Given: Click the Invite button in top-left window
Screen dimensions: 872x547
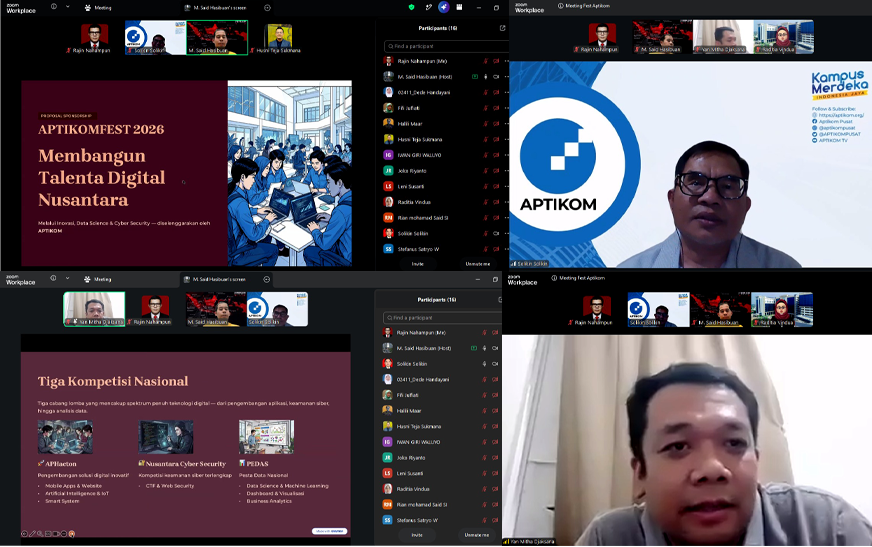Looking at the screenshot, I should coord(418,264).
